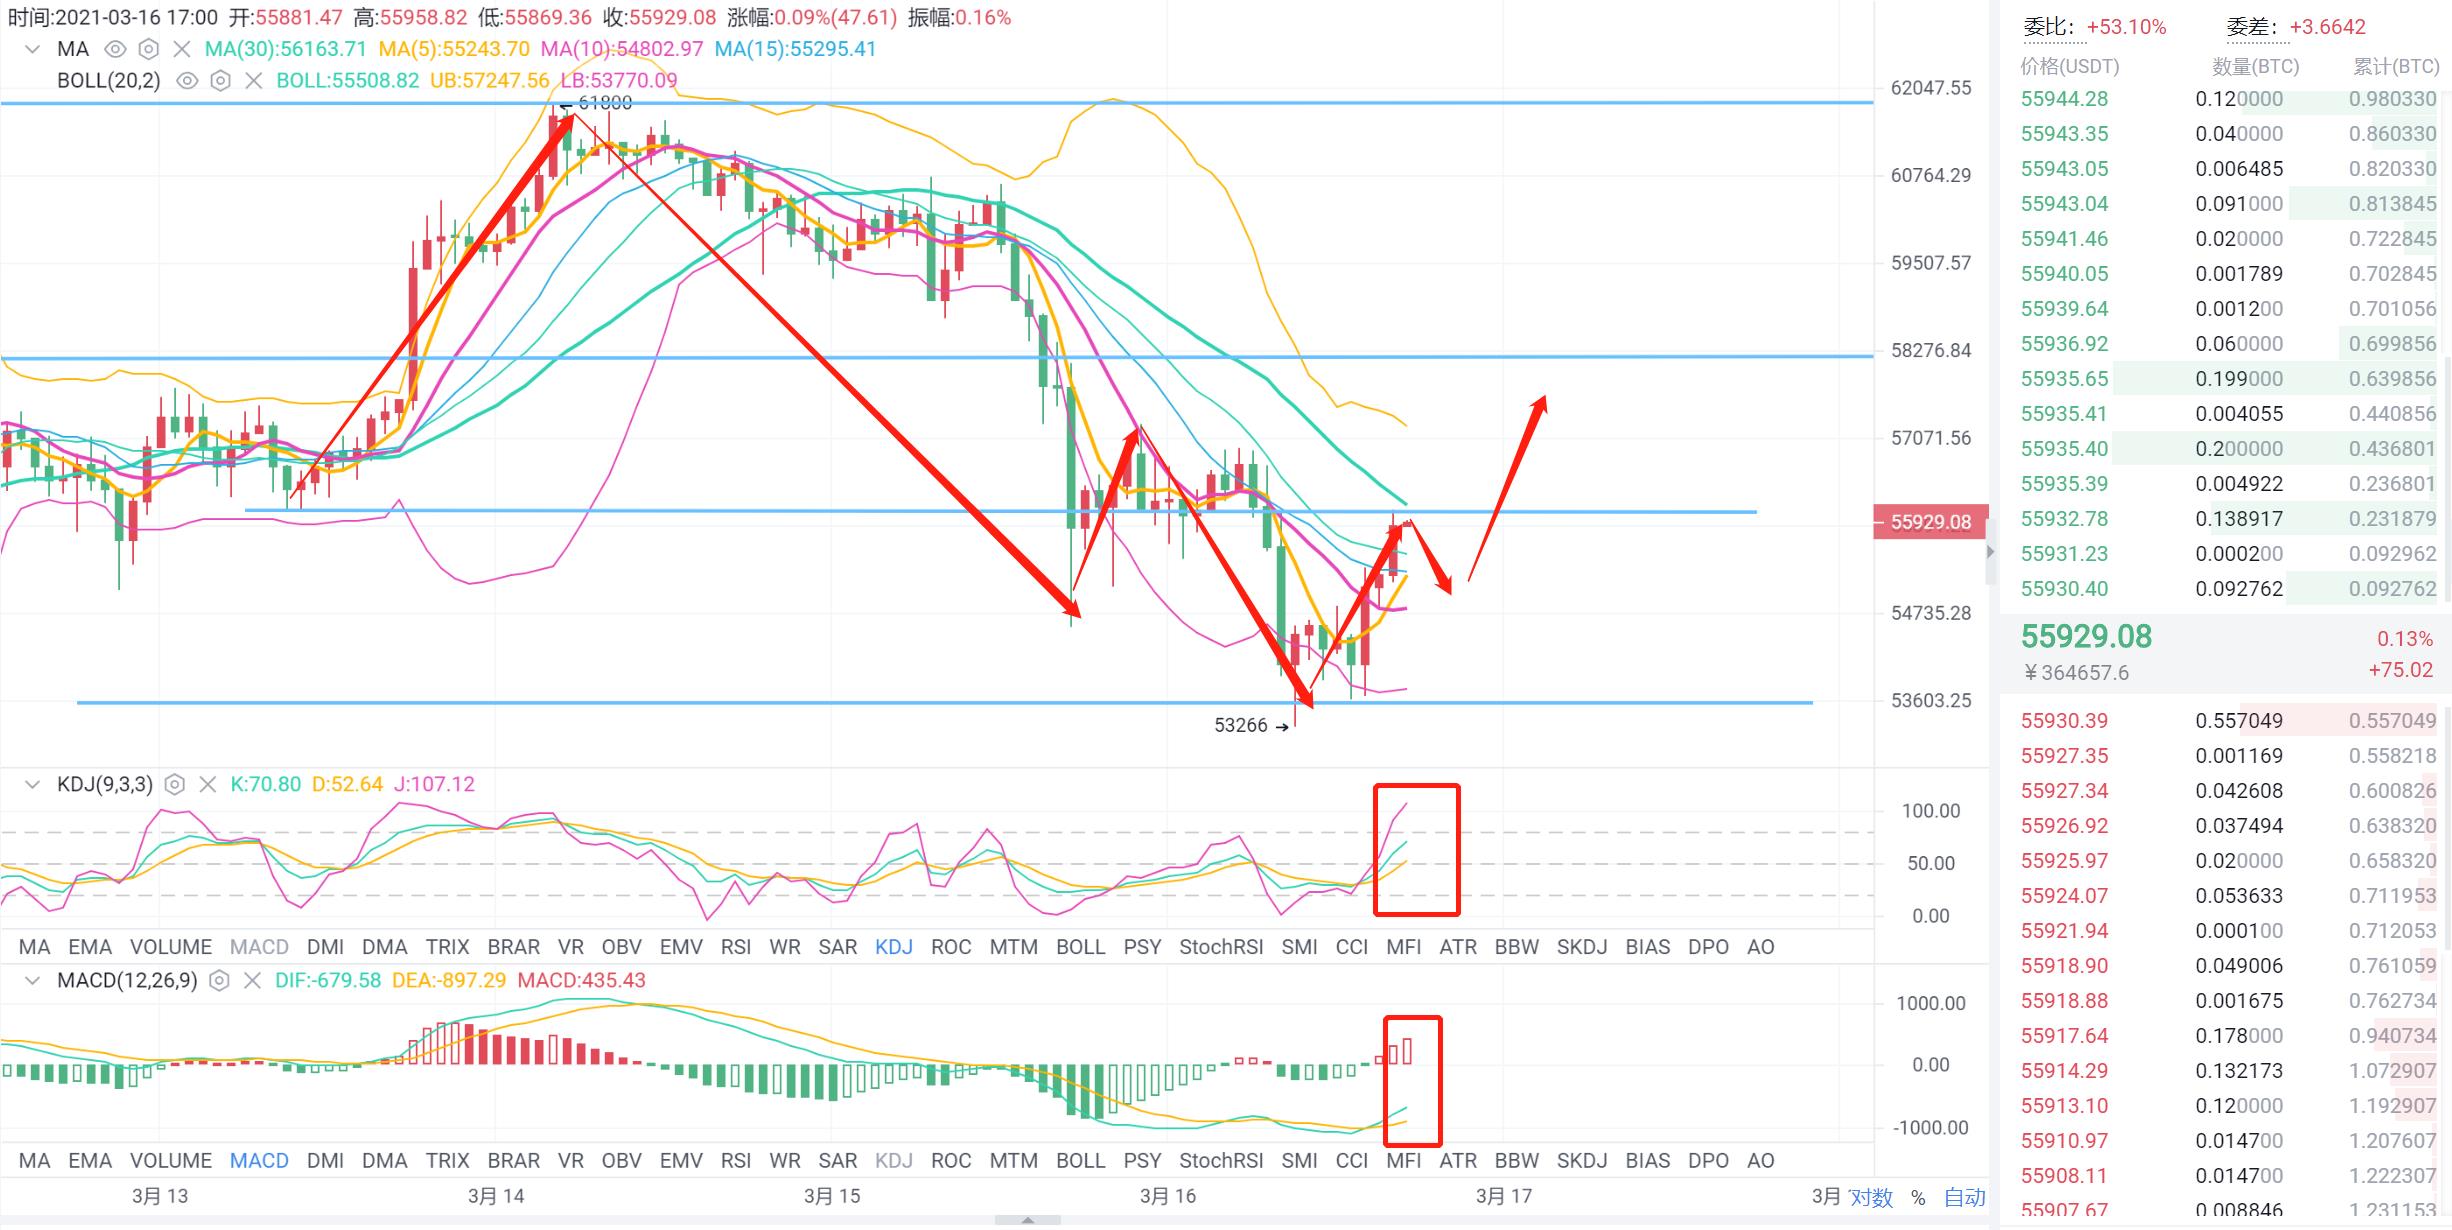Viewport: 2452px width, 1230px height.
Task: Open KDJ(9,3,3) settings gear
Action: tap(175, 785)
